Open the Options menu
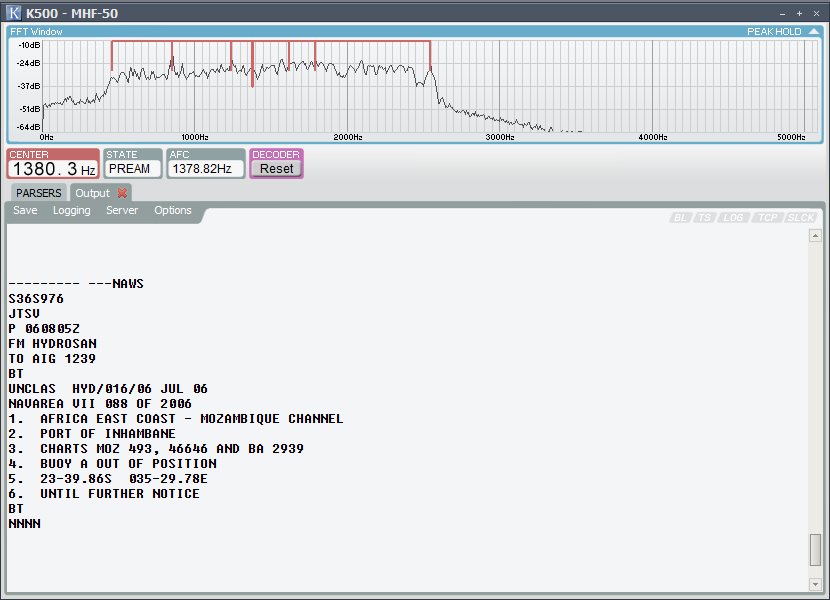 click(173, 210)
